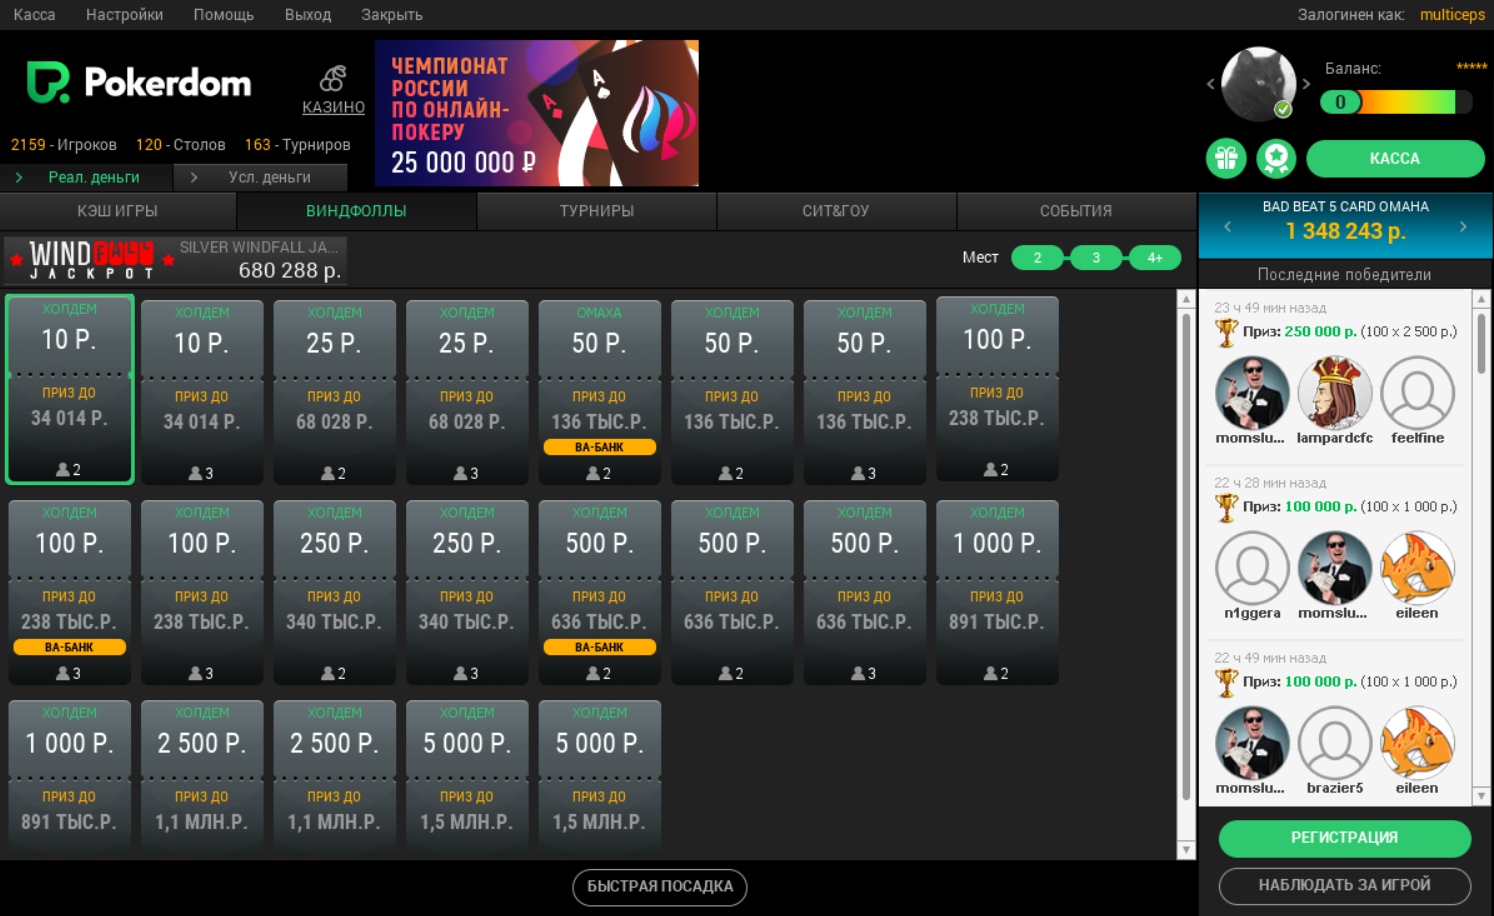Click the balance progress bar
Viewport: 1494px width, 916px height.
(x=1396, y=102)
